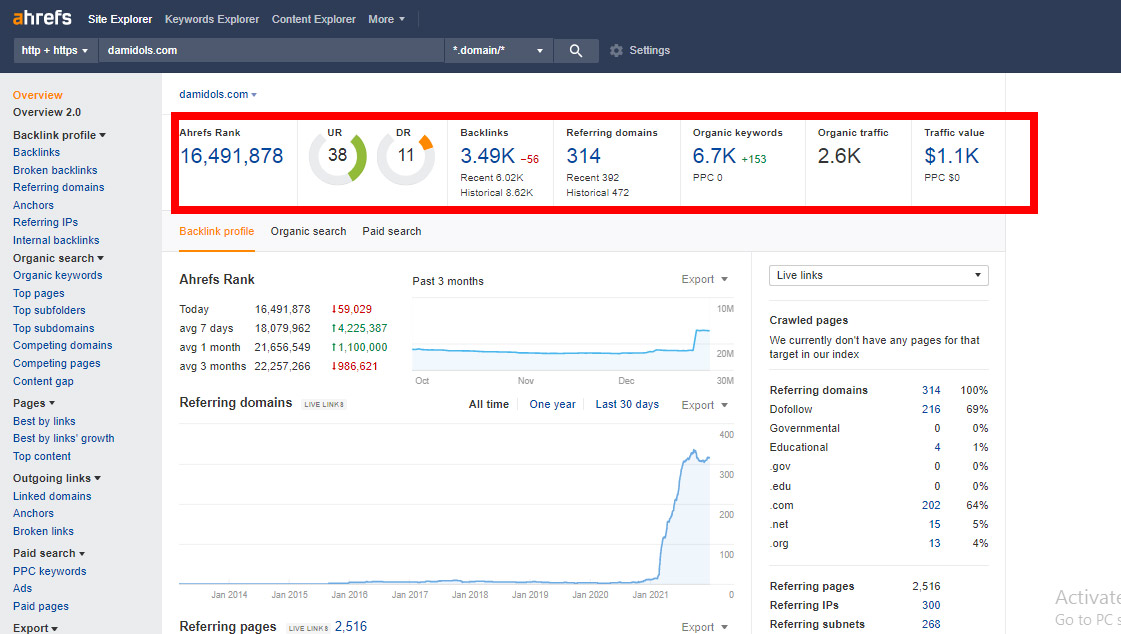This screenshot has width=1121, height=634.
Task: Open Referring domains in the sidebar
Action: click(59, 187)
